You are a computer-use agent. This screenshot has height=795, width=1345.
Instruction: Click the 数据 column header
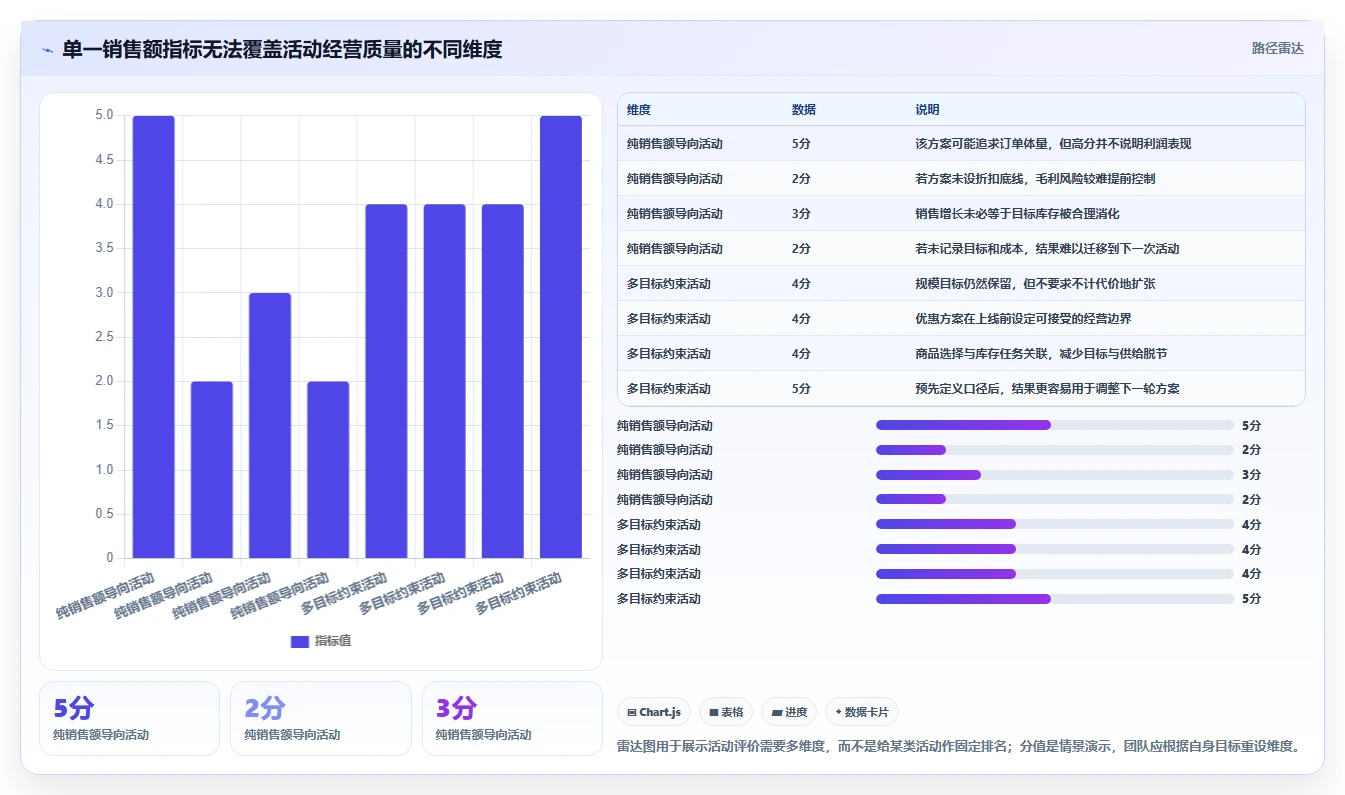804,110
